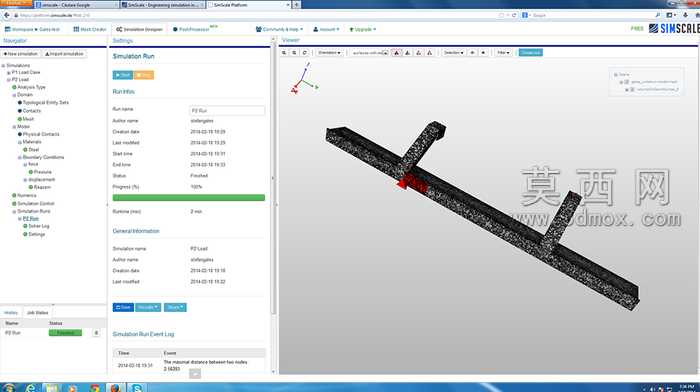The image size is (700, 392).
Task: Click the orange Stop button in Simulation Run
Action: click(144, 75)
